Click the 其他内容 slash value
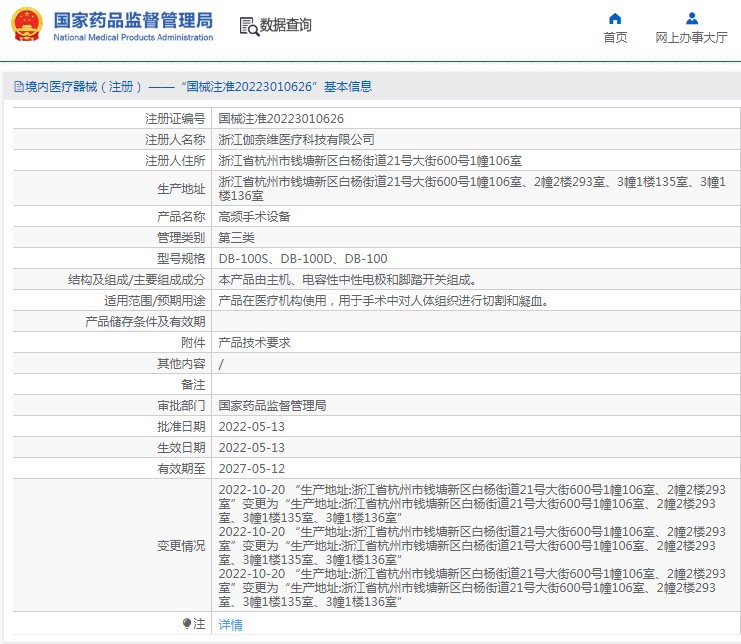 pos(221,364)
